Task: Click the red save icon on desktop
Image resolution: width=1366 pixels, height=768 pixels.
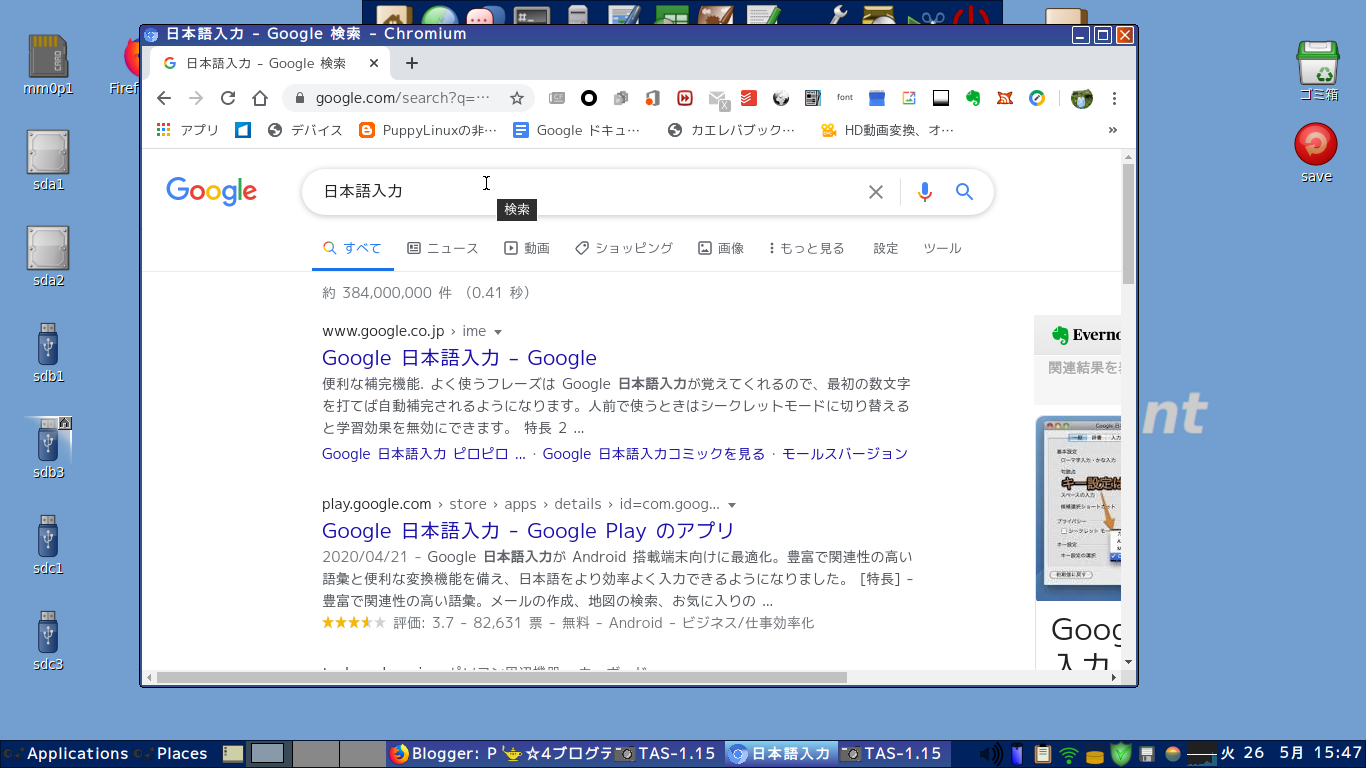Action: click(1316, 153)
